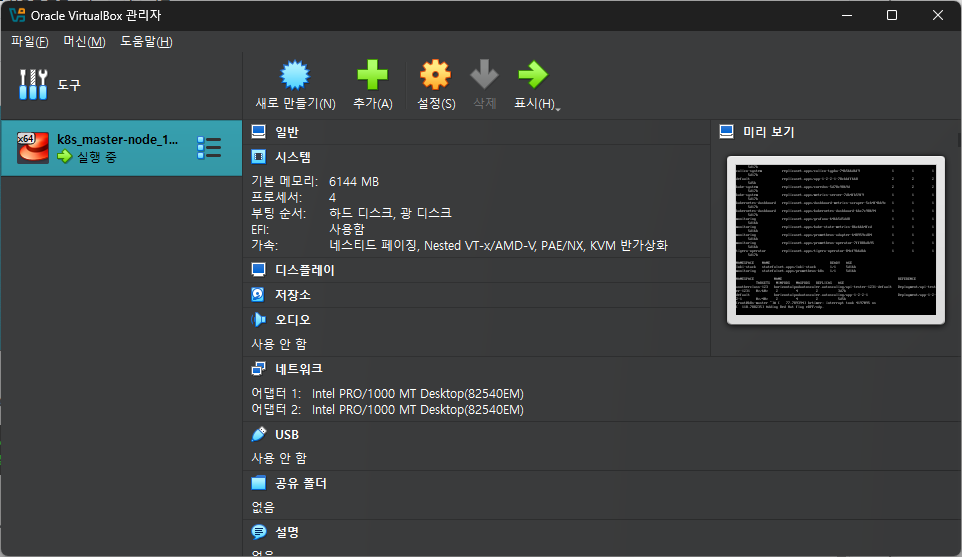Click the 시스템 chip icon

pos(259,157)
